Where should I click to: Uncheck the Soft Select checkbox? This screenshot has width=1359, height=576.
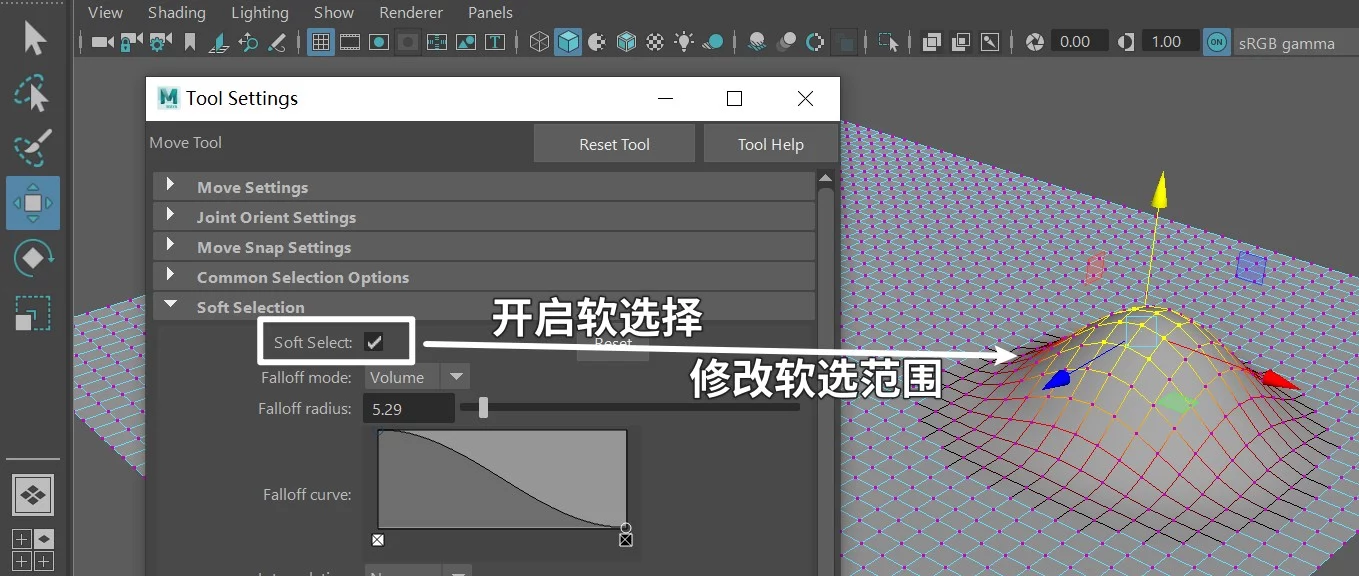[374, 342]
